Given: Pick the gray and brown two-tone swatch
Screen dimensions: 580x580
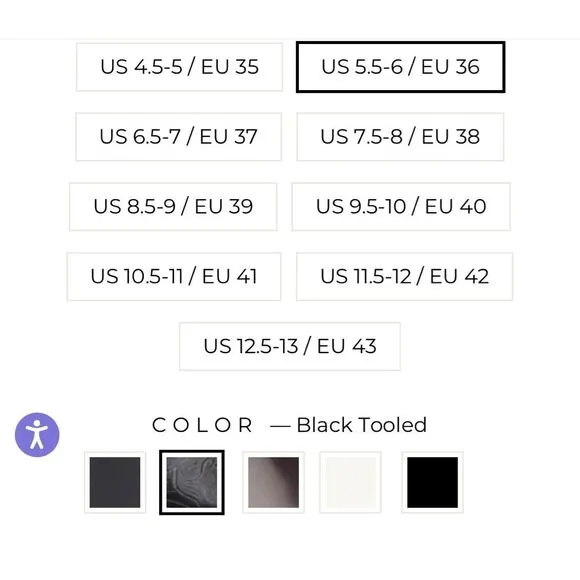Looking at the screenshot, I should (273, 482).
